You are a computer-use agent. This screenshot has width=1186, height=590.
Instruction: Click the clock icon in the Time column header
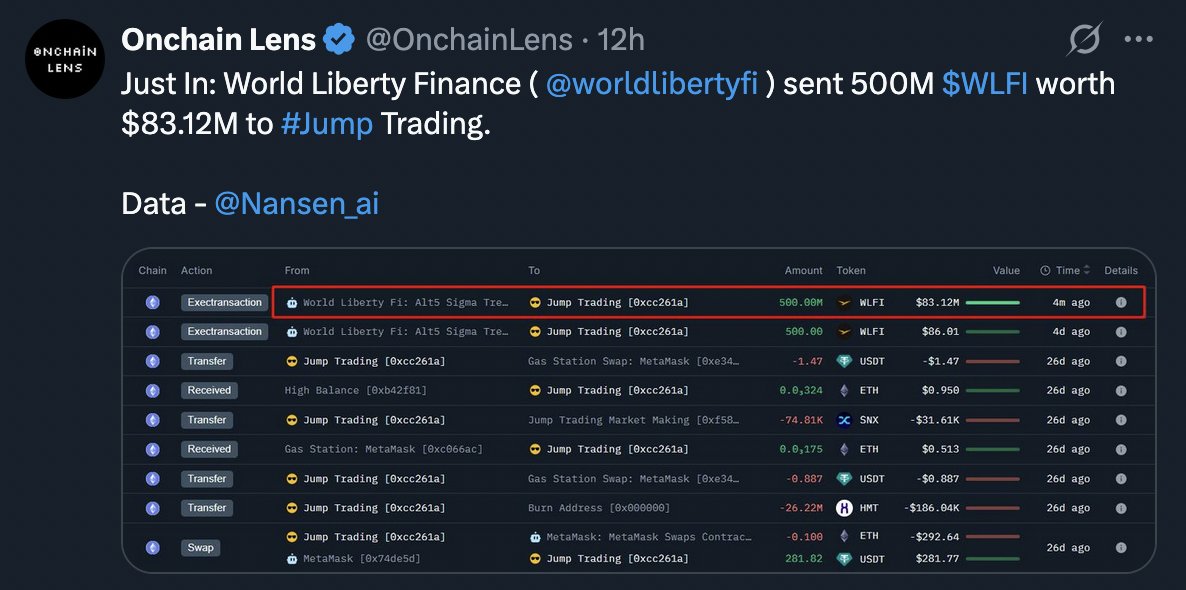point(1046,270)
